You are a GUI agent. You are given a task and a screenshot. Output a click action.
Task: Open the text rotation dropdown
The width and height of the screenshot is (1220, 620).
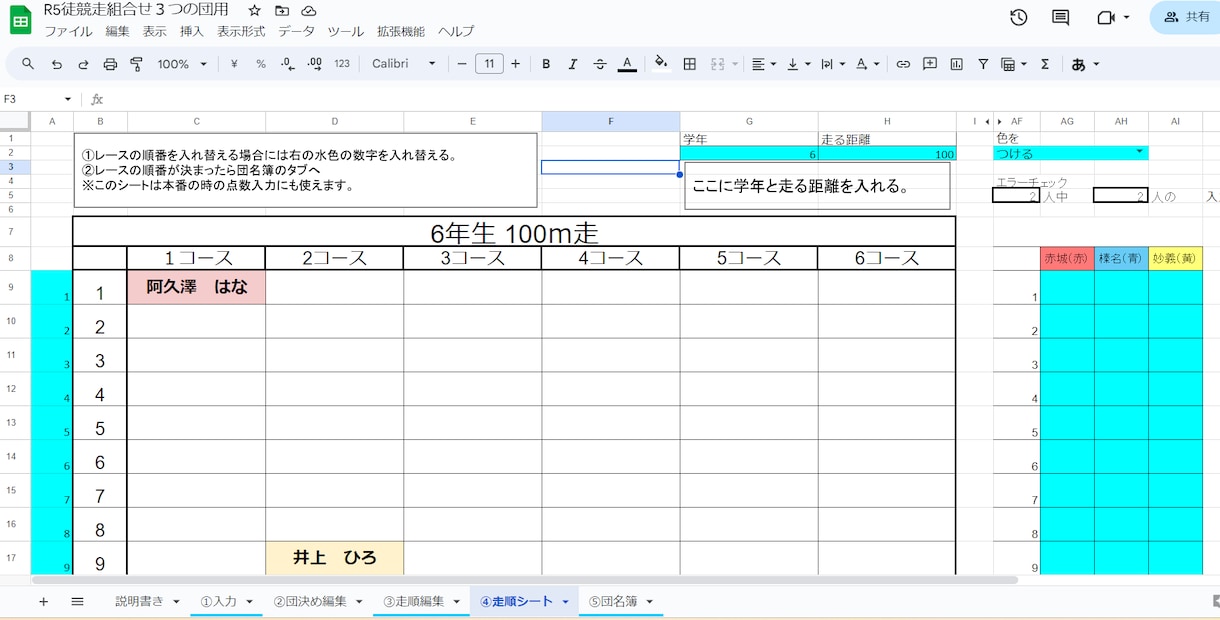867,64
